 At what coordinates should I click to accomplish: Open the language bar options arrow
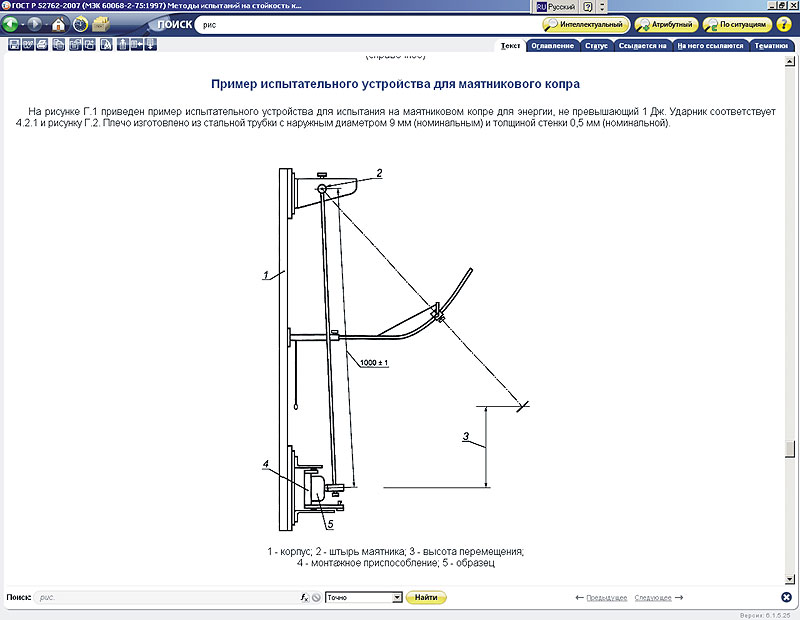coord(603,7)
